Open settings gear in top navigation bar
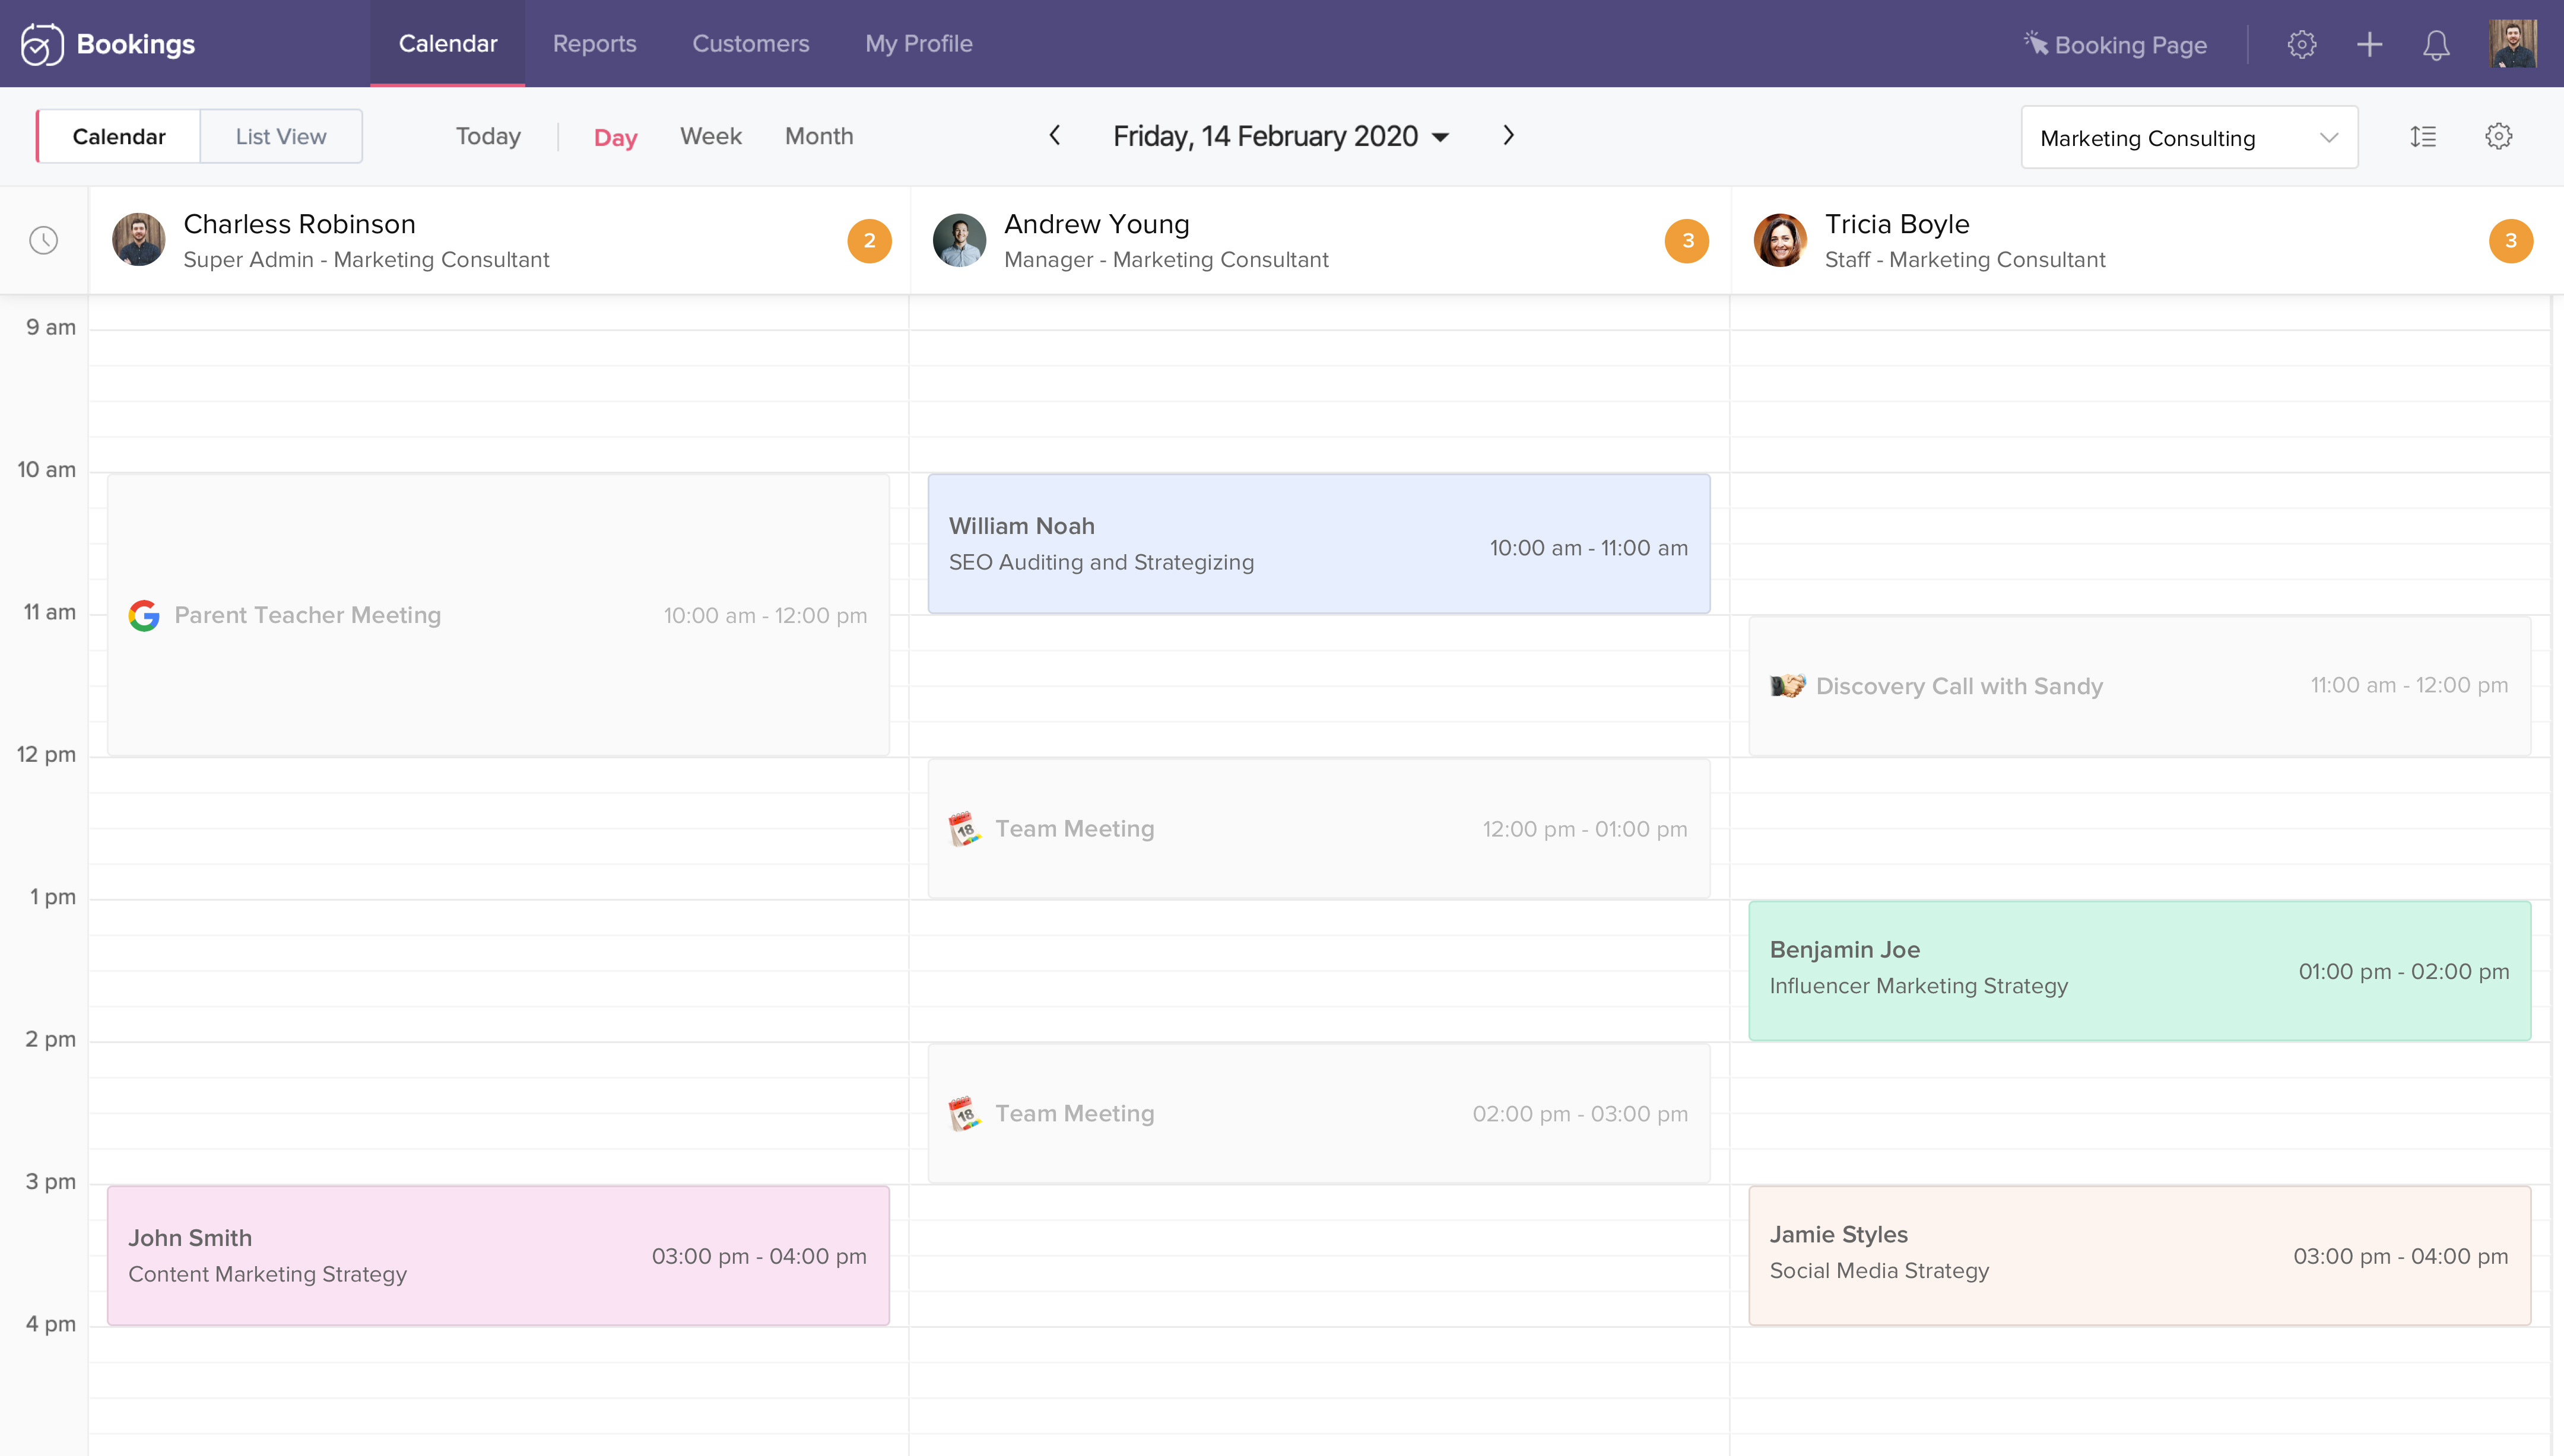The image size is (2564, 1456). [x=2301, y=44]
